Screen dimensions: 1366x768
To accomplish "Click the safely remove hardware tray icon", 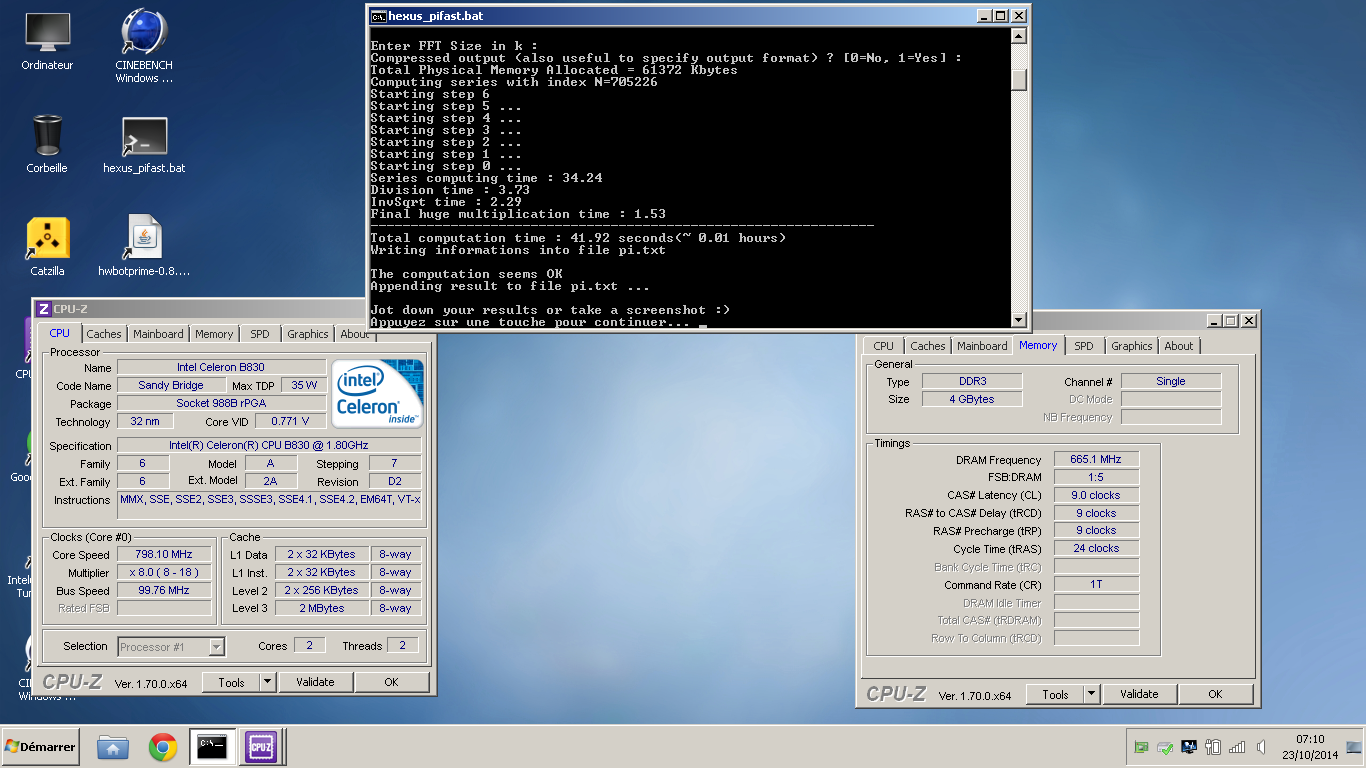I will point(1165,747).
